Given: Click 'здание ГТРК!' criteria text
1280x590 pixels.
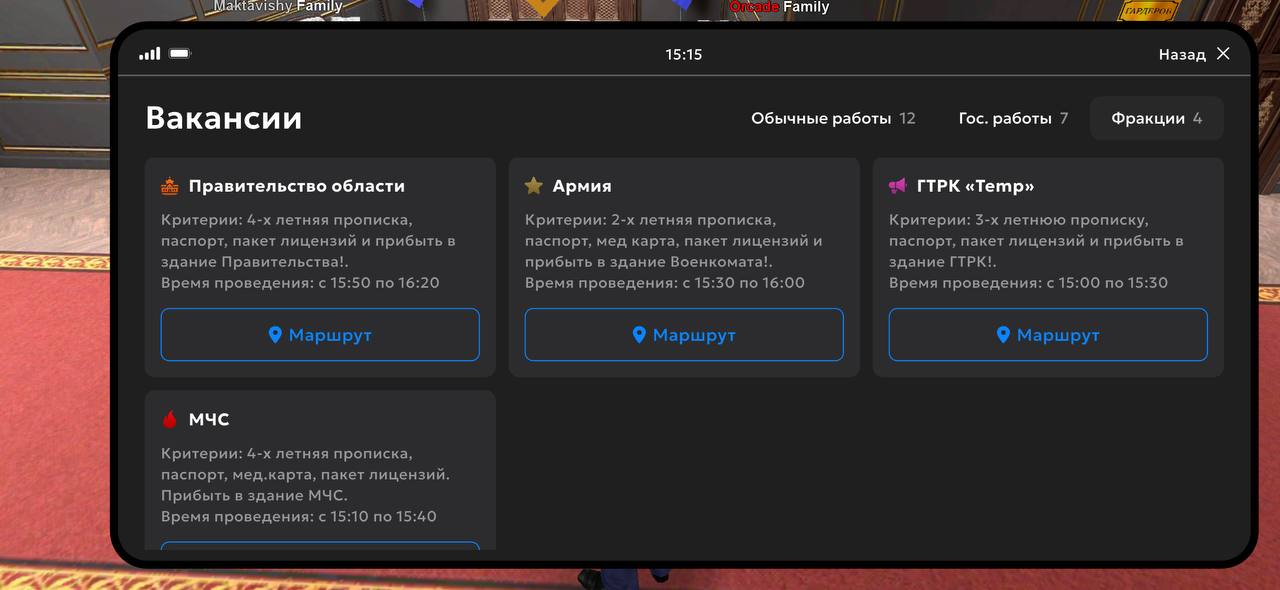Looking at the screenshot, I should tap(940, 262).
